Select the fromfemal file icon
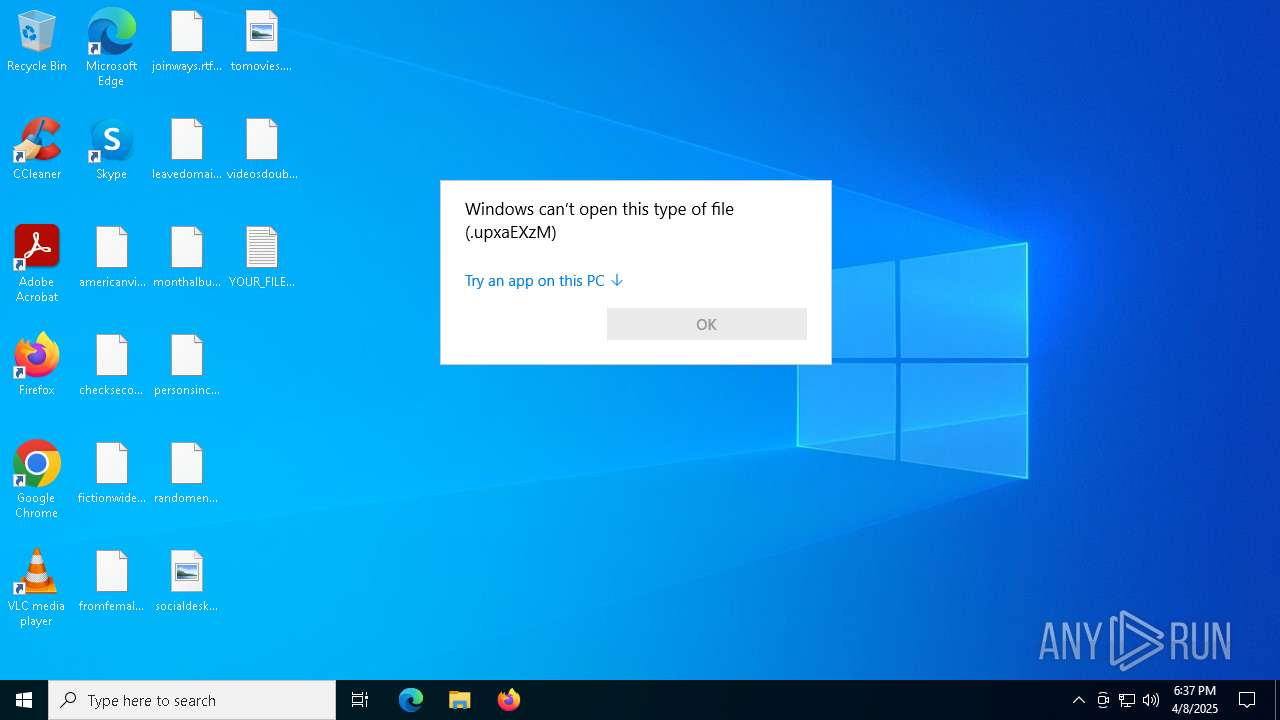 pyautogui.click(x=111, y=582)
